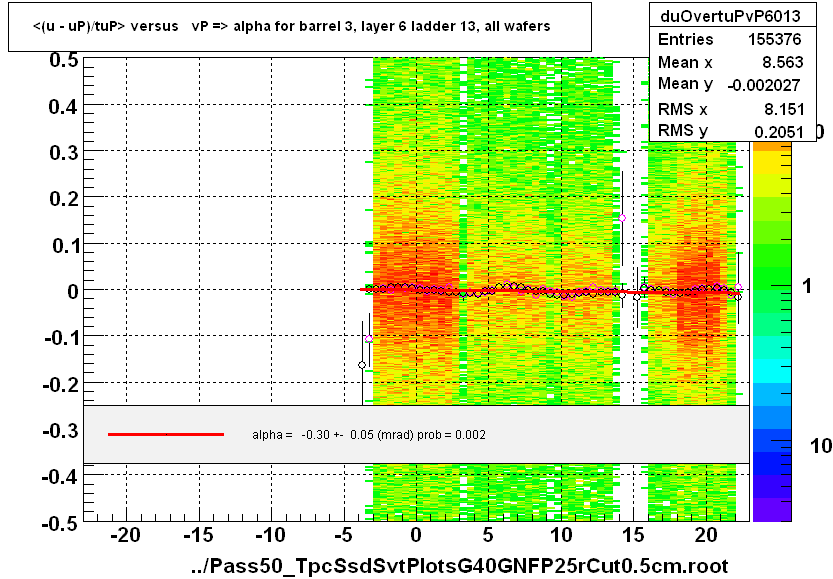Click the red line sample in the legend
The image size is (833, 579).
pos(166,435)
